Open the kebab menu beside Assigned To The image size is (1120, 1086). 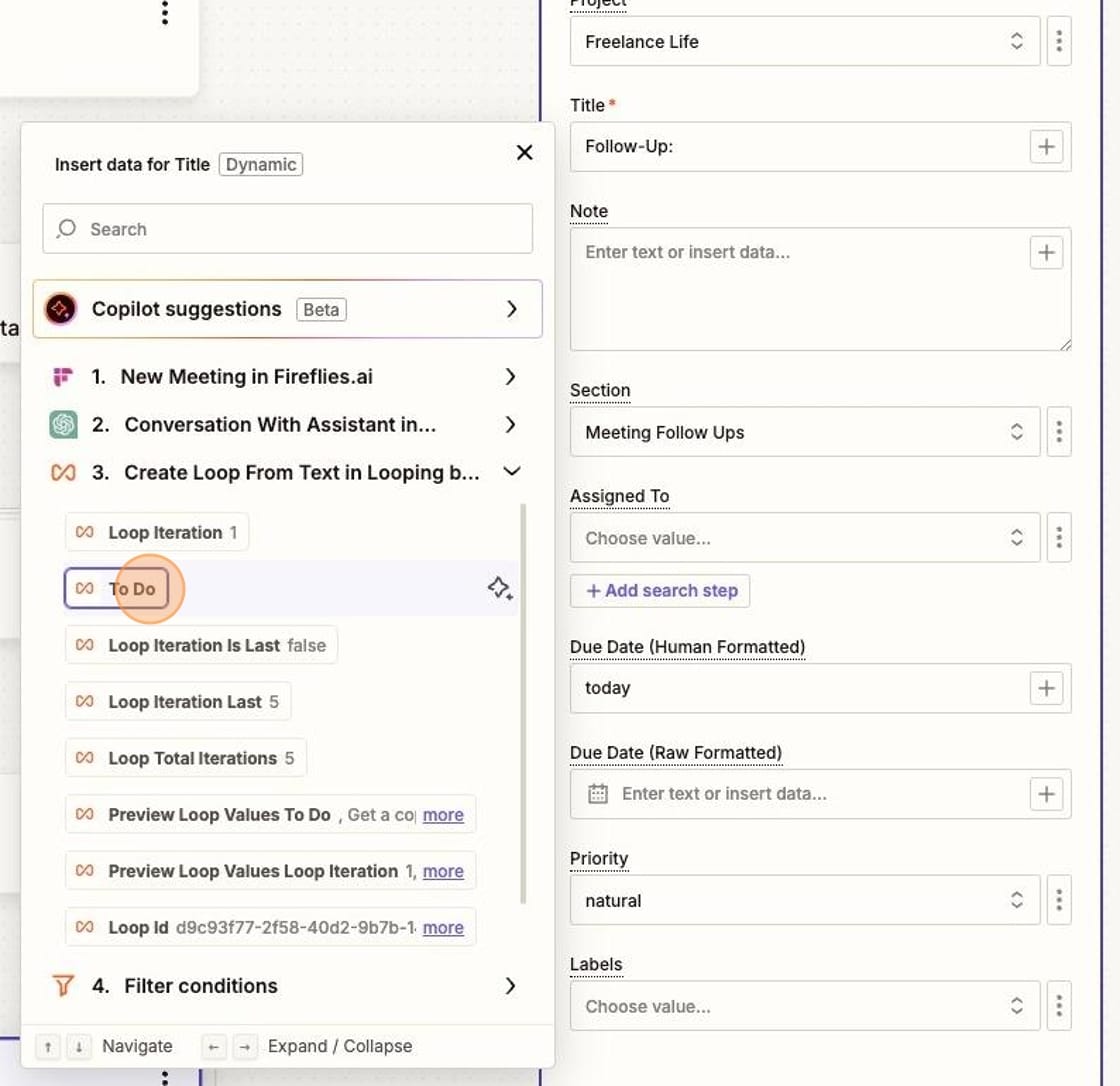[1059, 537]
